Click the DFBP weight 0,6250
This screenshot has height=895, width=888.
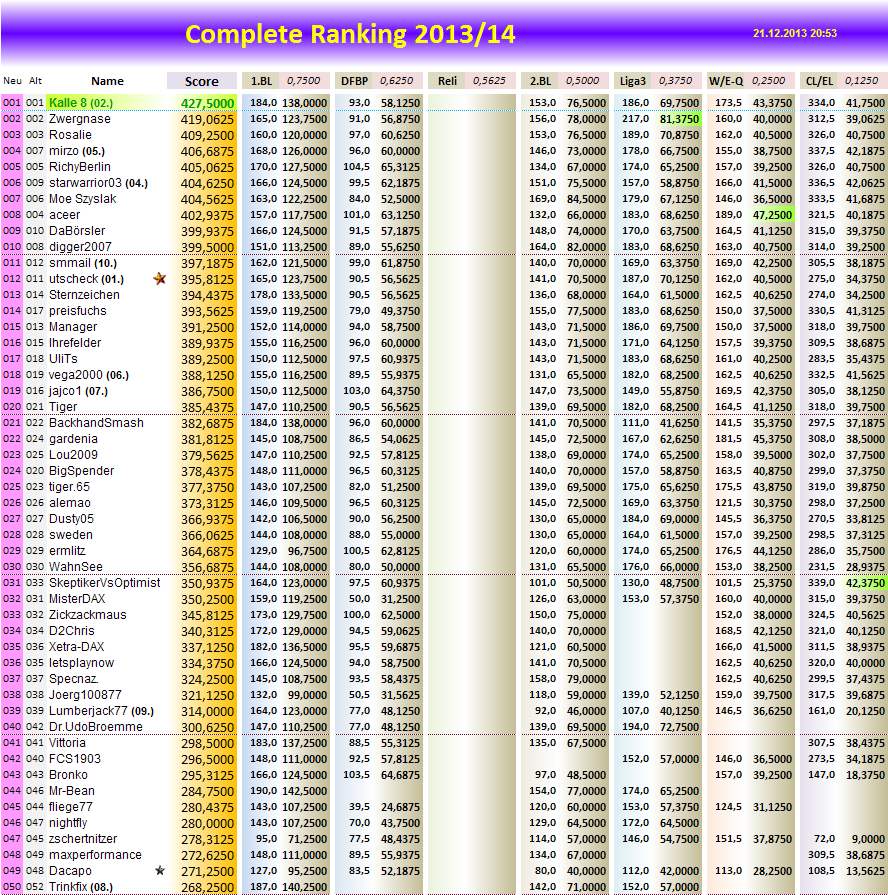pos(397,80)
